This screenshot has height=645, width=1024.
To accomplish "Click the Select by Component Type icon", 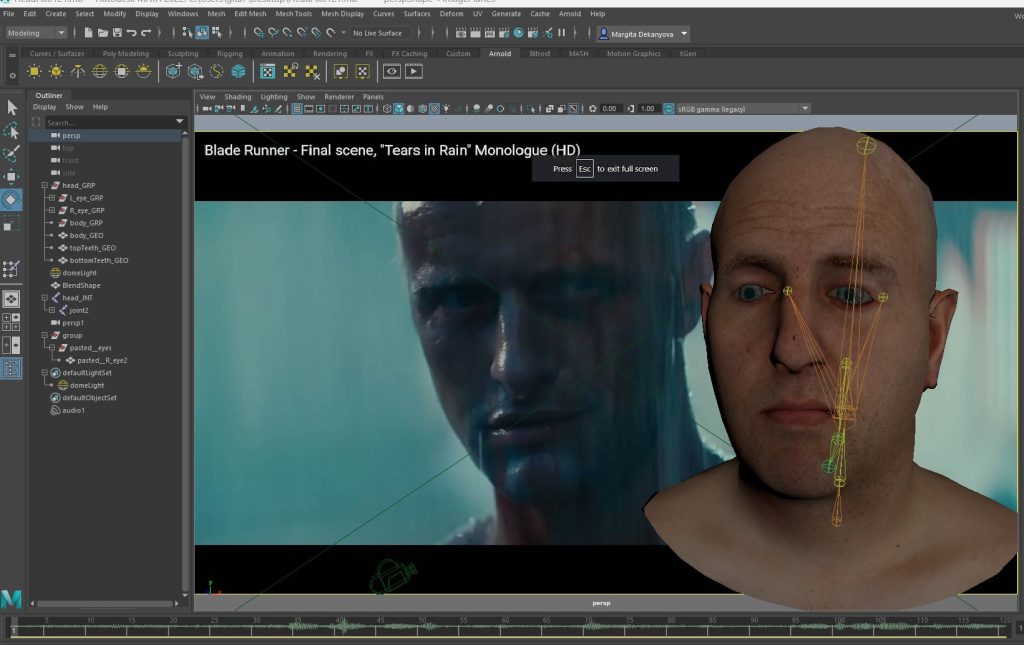I will click(217, 33).
